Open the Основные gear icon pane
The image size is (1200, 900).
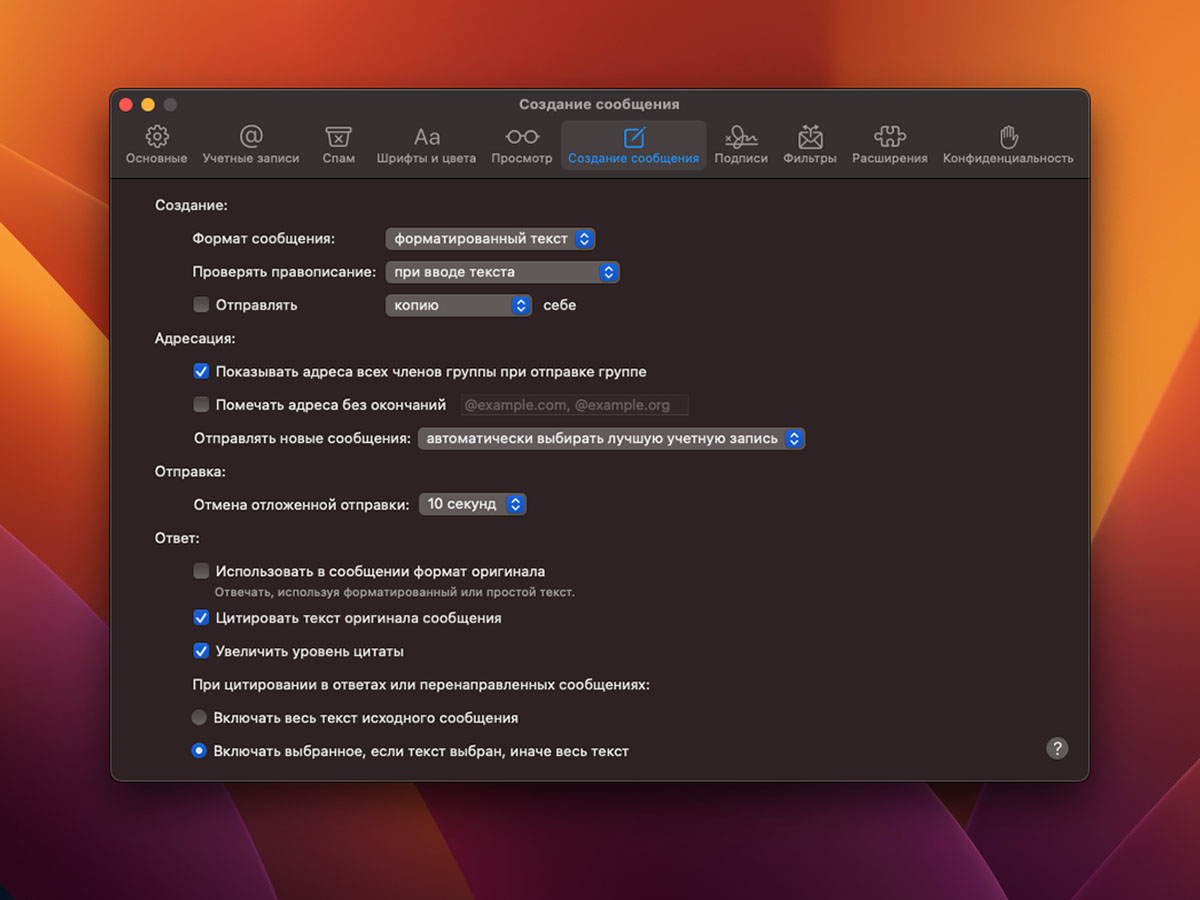156,145
